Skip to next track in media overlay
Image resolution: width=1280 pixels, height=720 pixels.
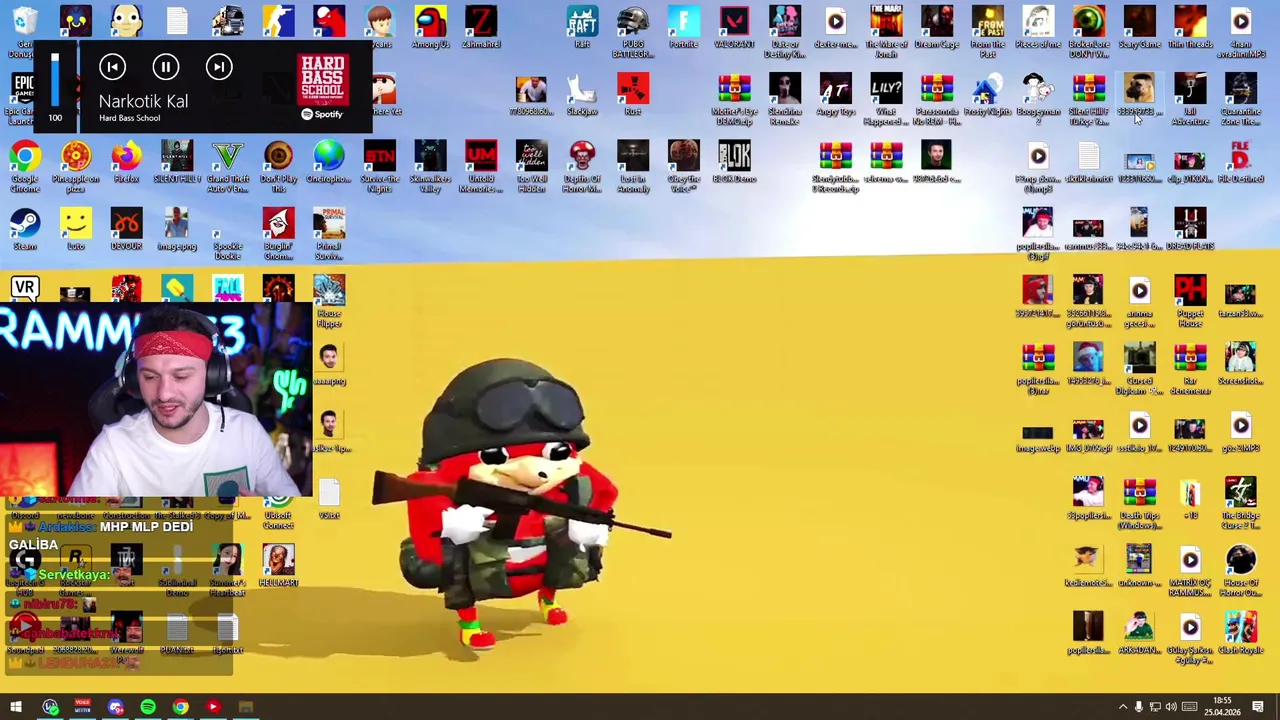click(219, 67)
